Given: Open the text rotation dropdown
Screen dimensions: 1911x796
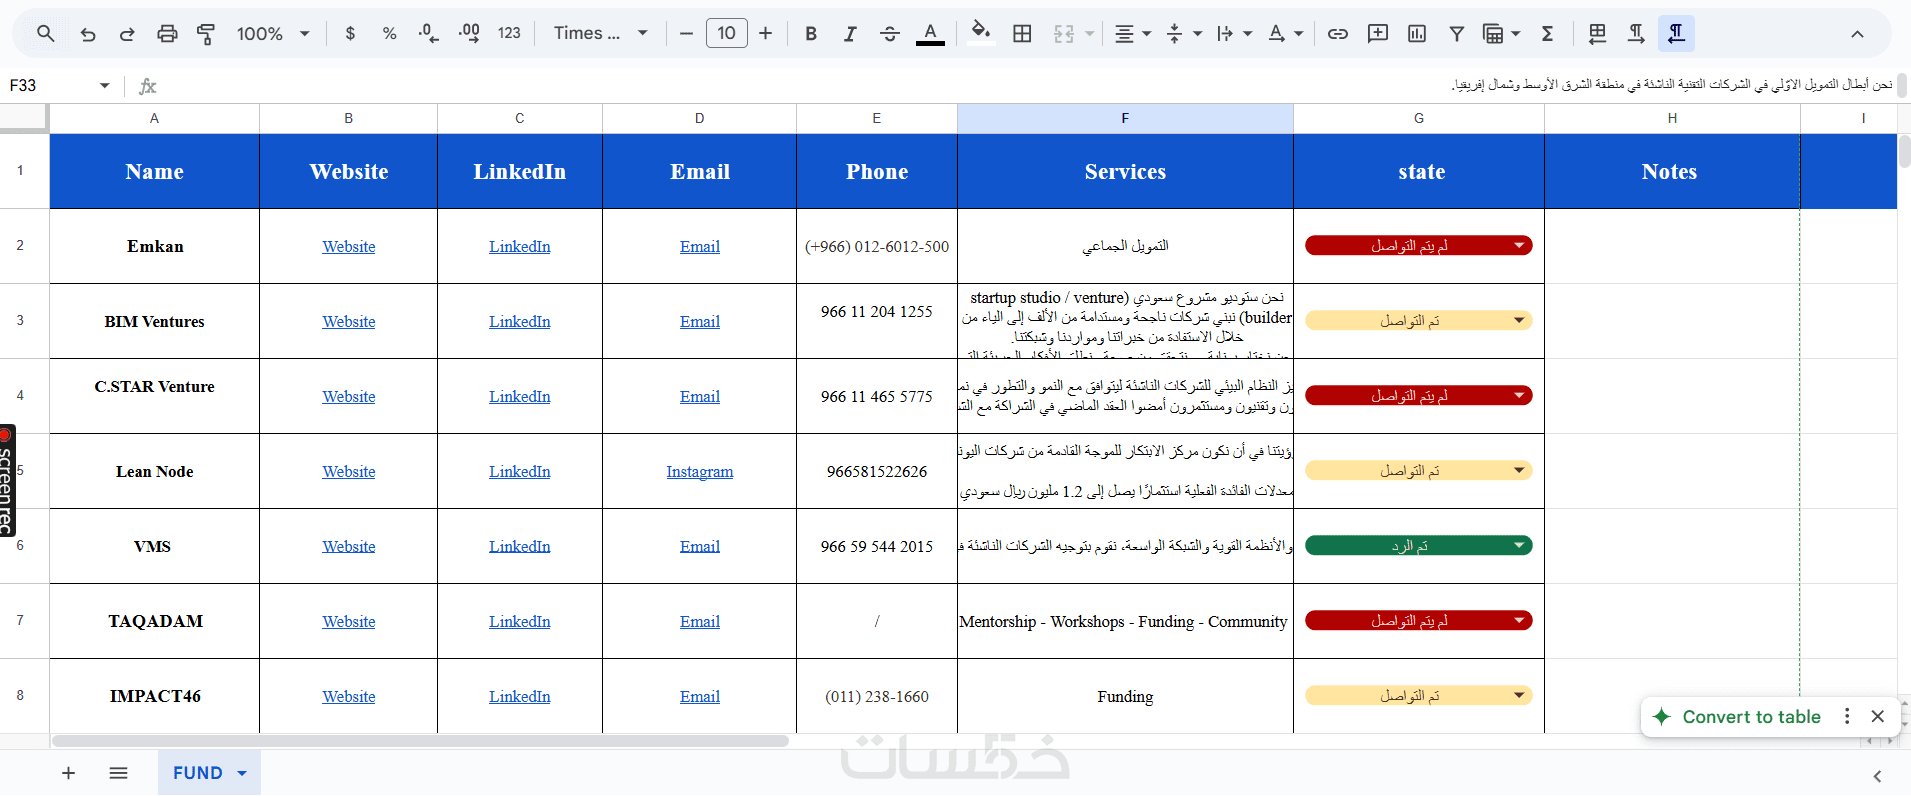Looking at the screenshot, I should point(1285,34).
